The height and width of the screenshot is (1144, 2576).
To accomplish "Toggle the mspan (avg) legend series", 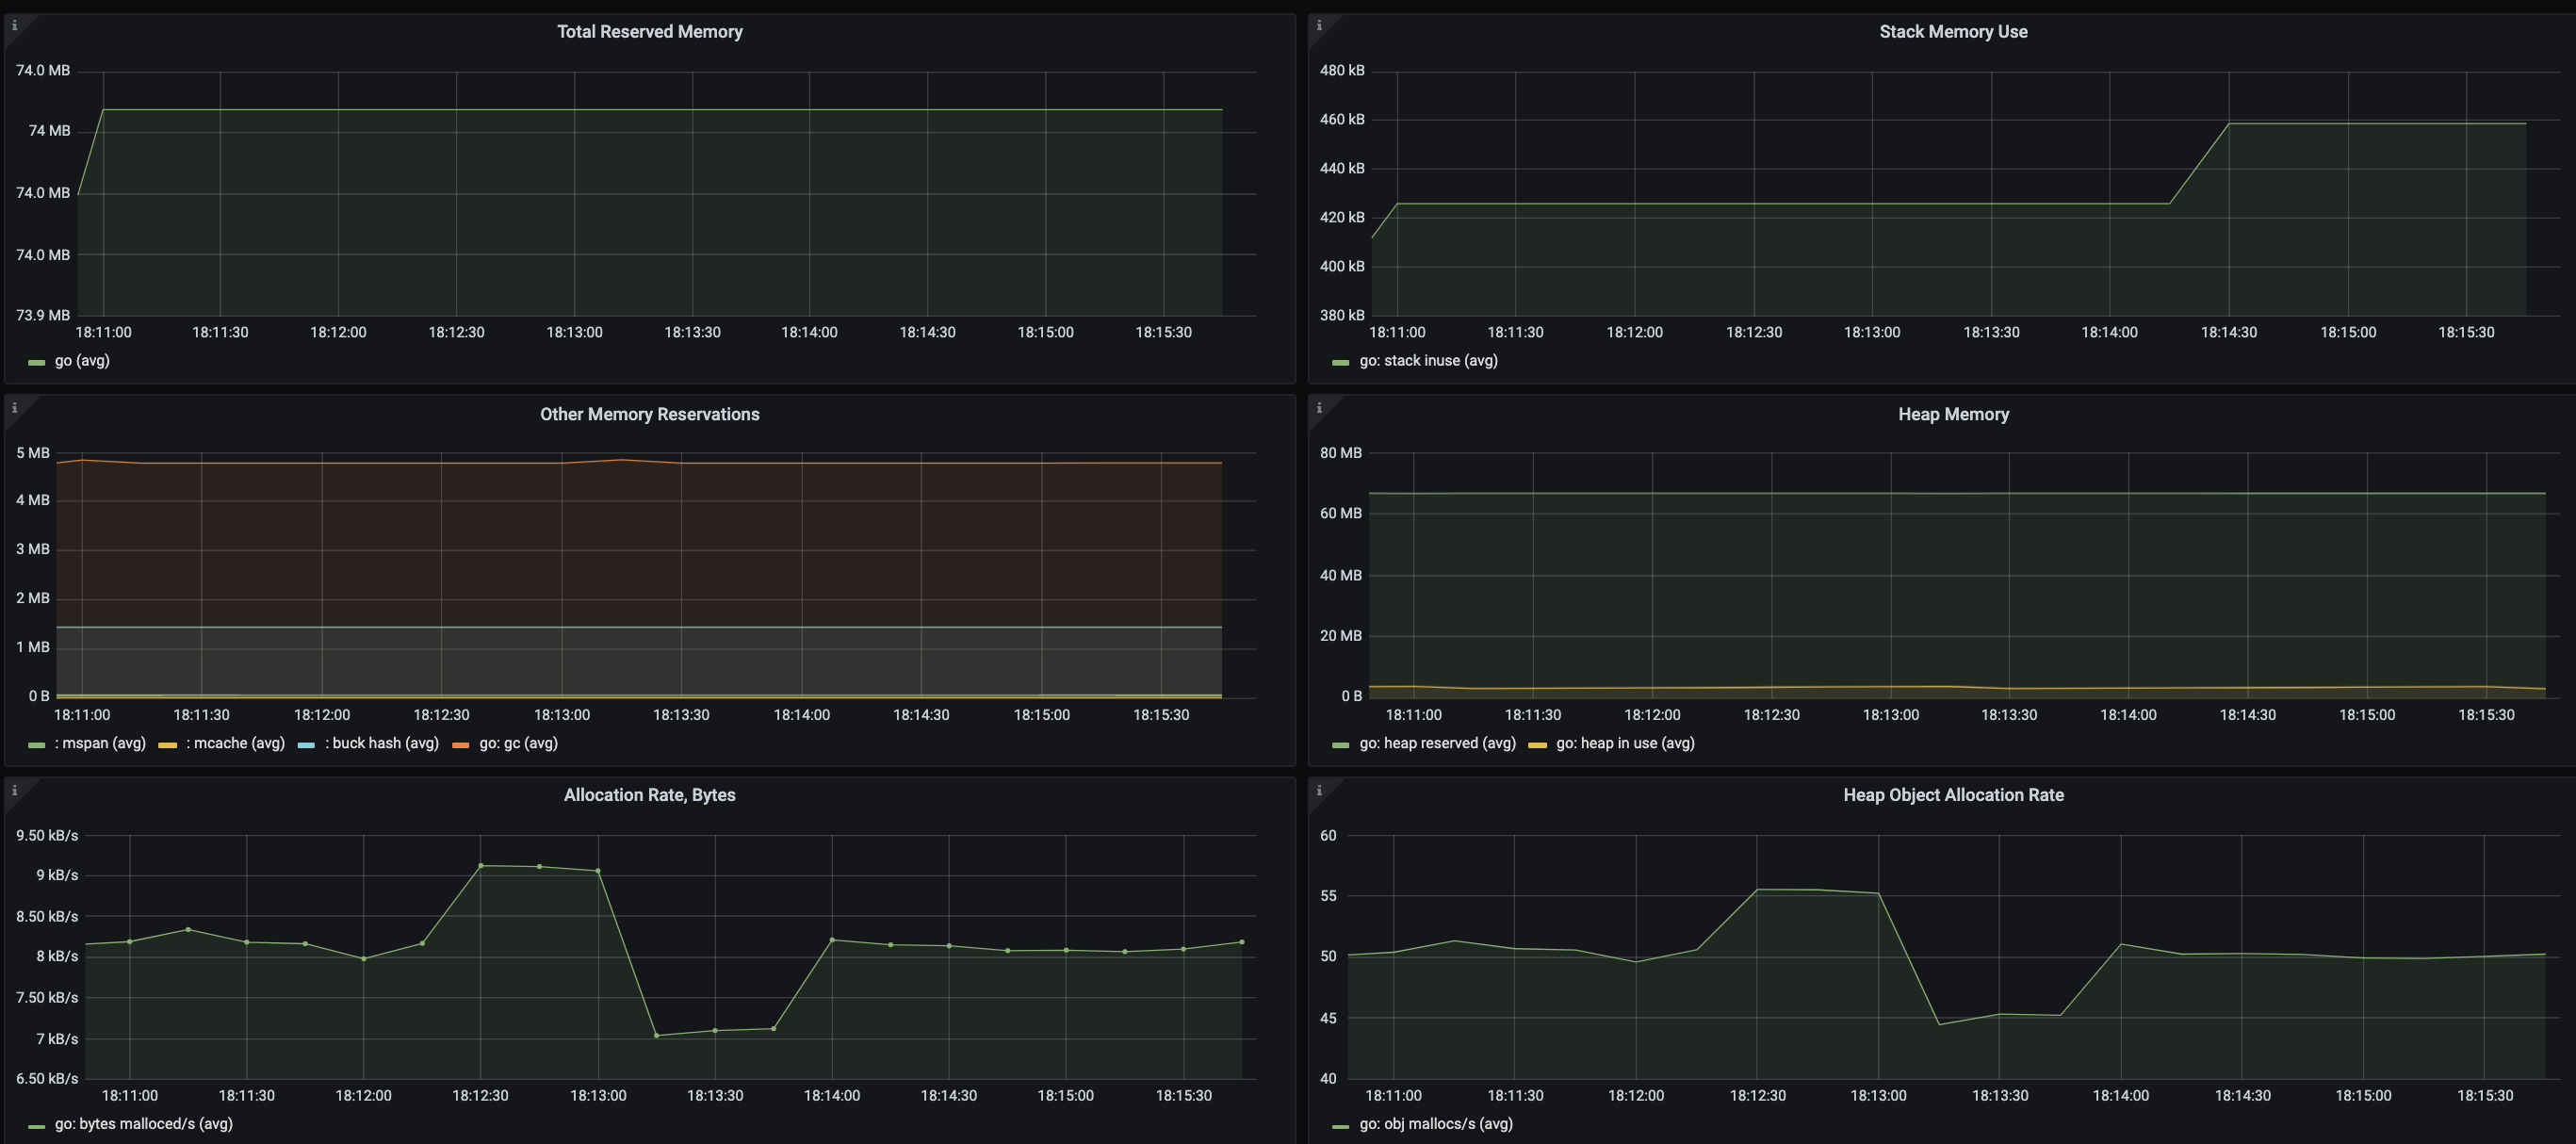I will tap(100, 743).
